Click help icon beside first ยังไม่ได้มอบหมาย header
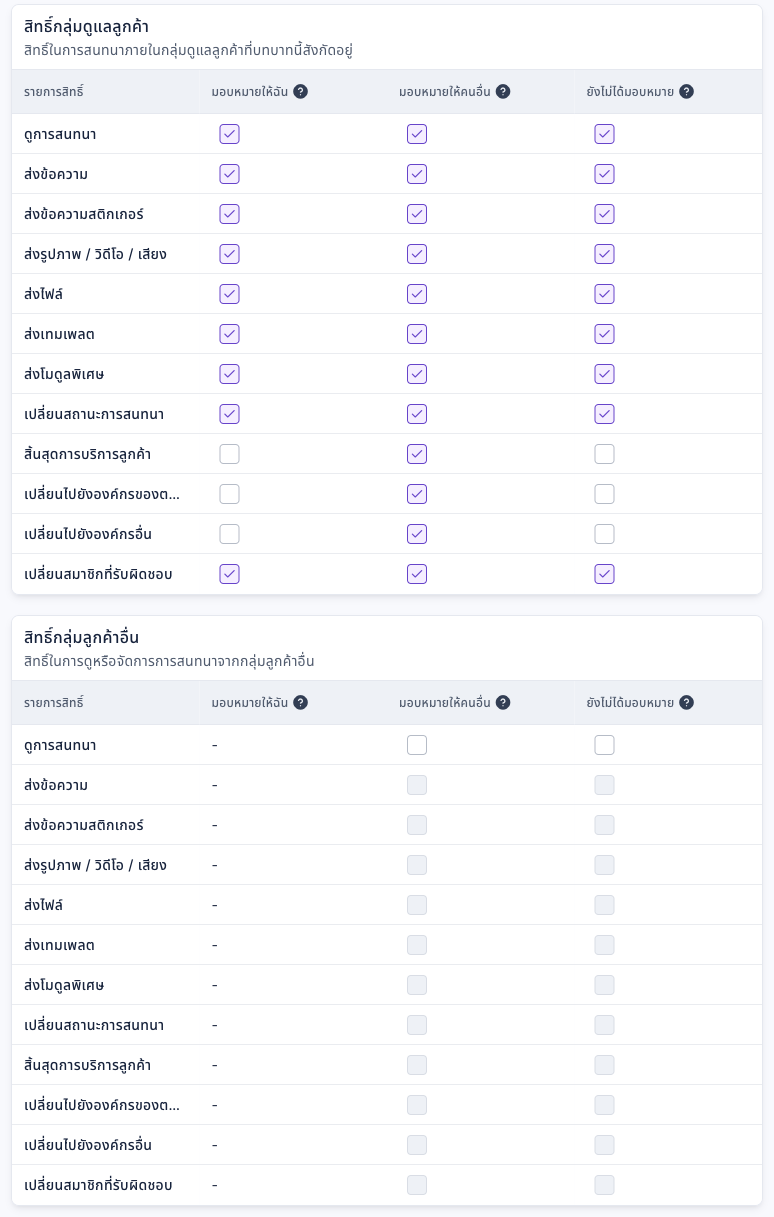Viewport: 774px width, 1217px height. pyautogui.click(x=686, y=92)
